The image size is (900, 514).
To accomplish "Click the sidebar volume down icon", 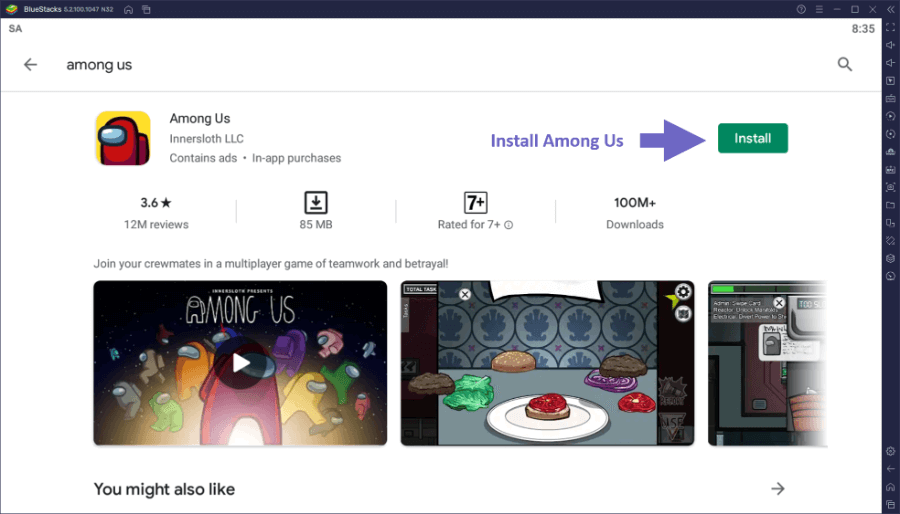I will (x=890, y=63).
